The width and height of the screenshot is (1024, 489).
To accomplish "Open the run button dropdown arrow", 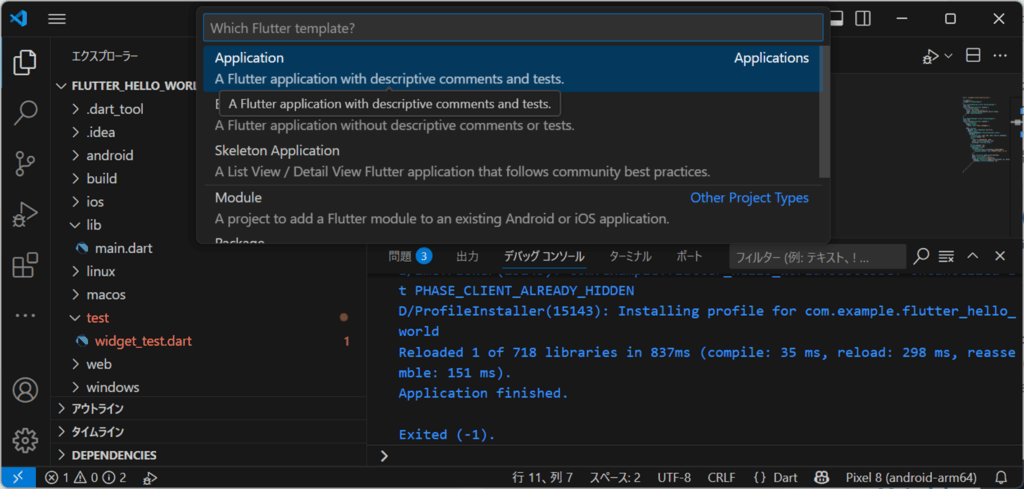I will pyautogui.click(x=948, y=57).
